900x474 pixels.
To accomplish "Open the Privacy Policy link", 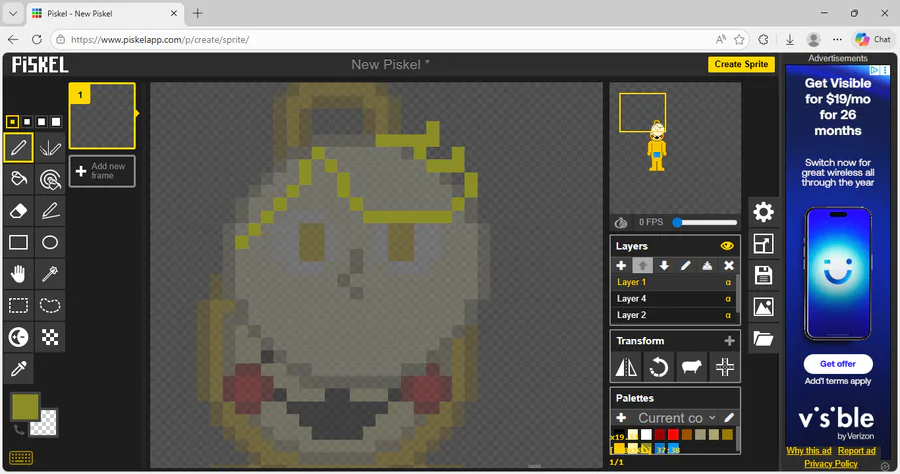I will pyautogui.click(x=831, y=464).
